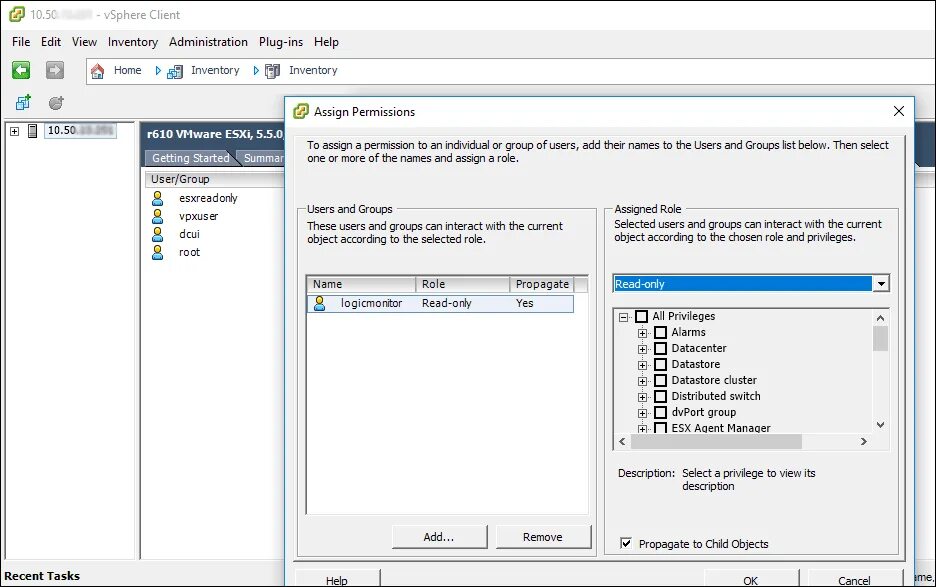Image resolution: width=936 pixels, height=587 pixels.
Task: Click the grey resource pool toolbar icon
Action: [56, 103]
